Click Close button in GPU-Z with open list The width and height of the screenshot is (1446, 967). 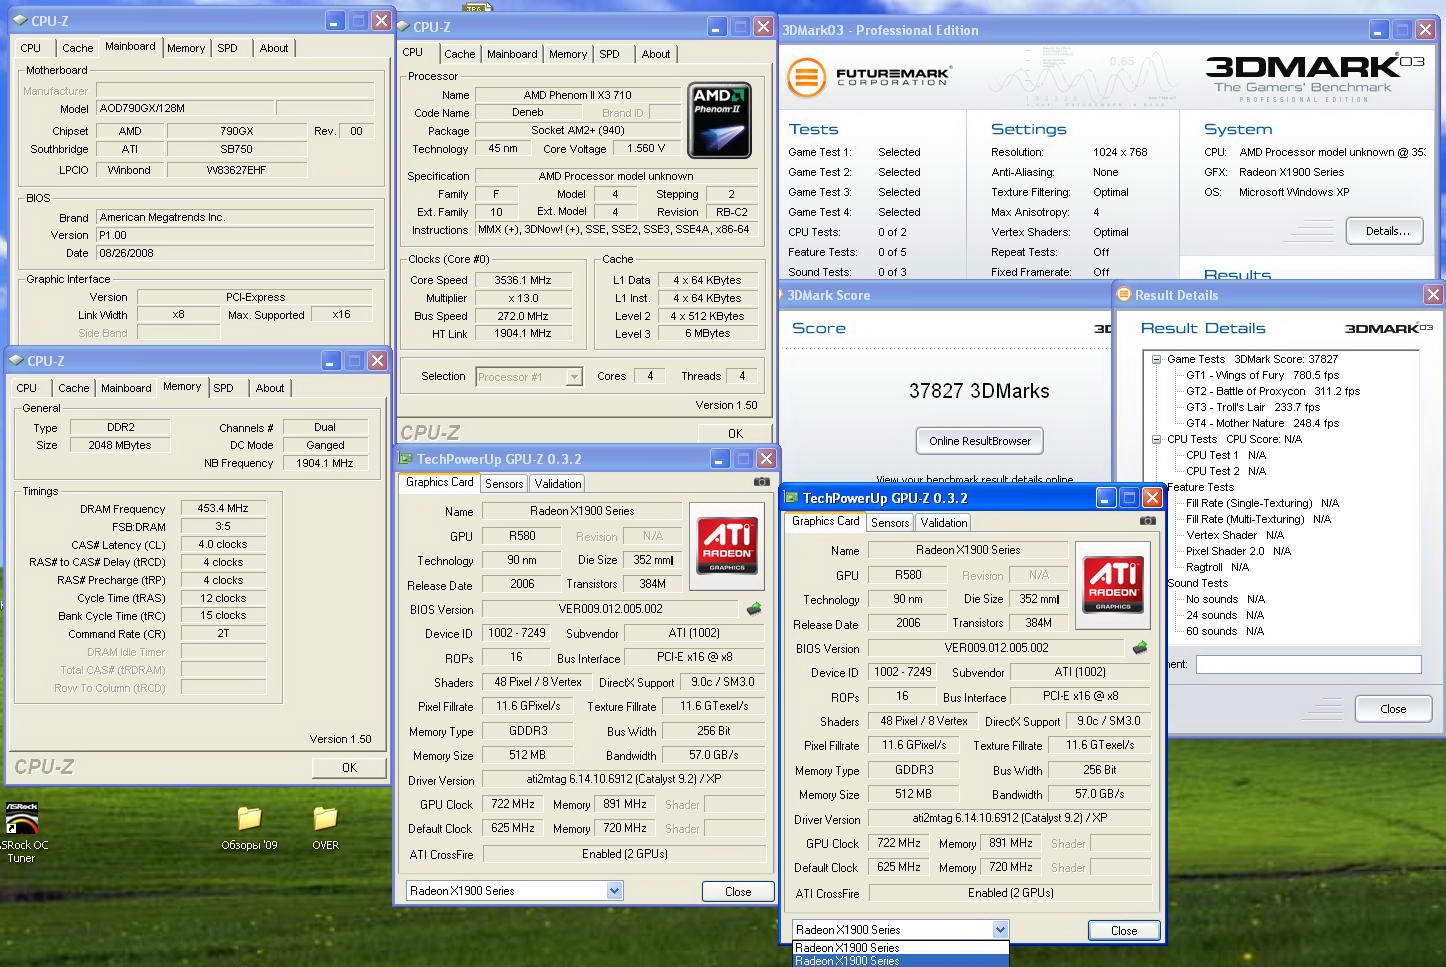pyautogui.click(x=1124, y=930)
